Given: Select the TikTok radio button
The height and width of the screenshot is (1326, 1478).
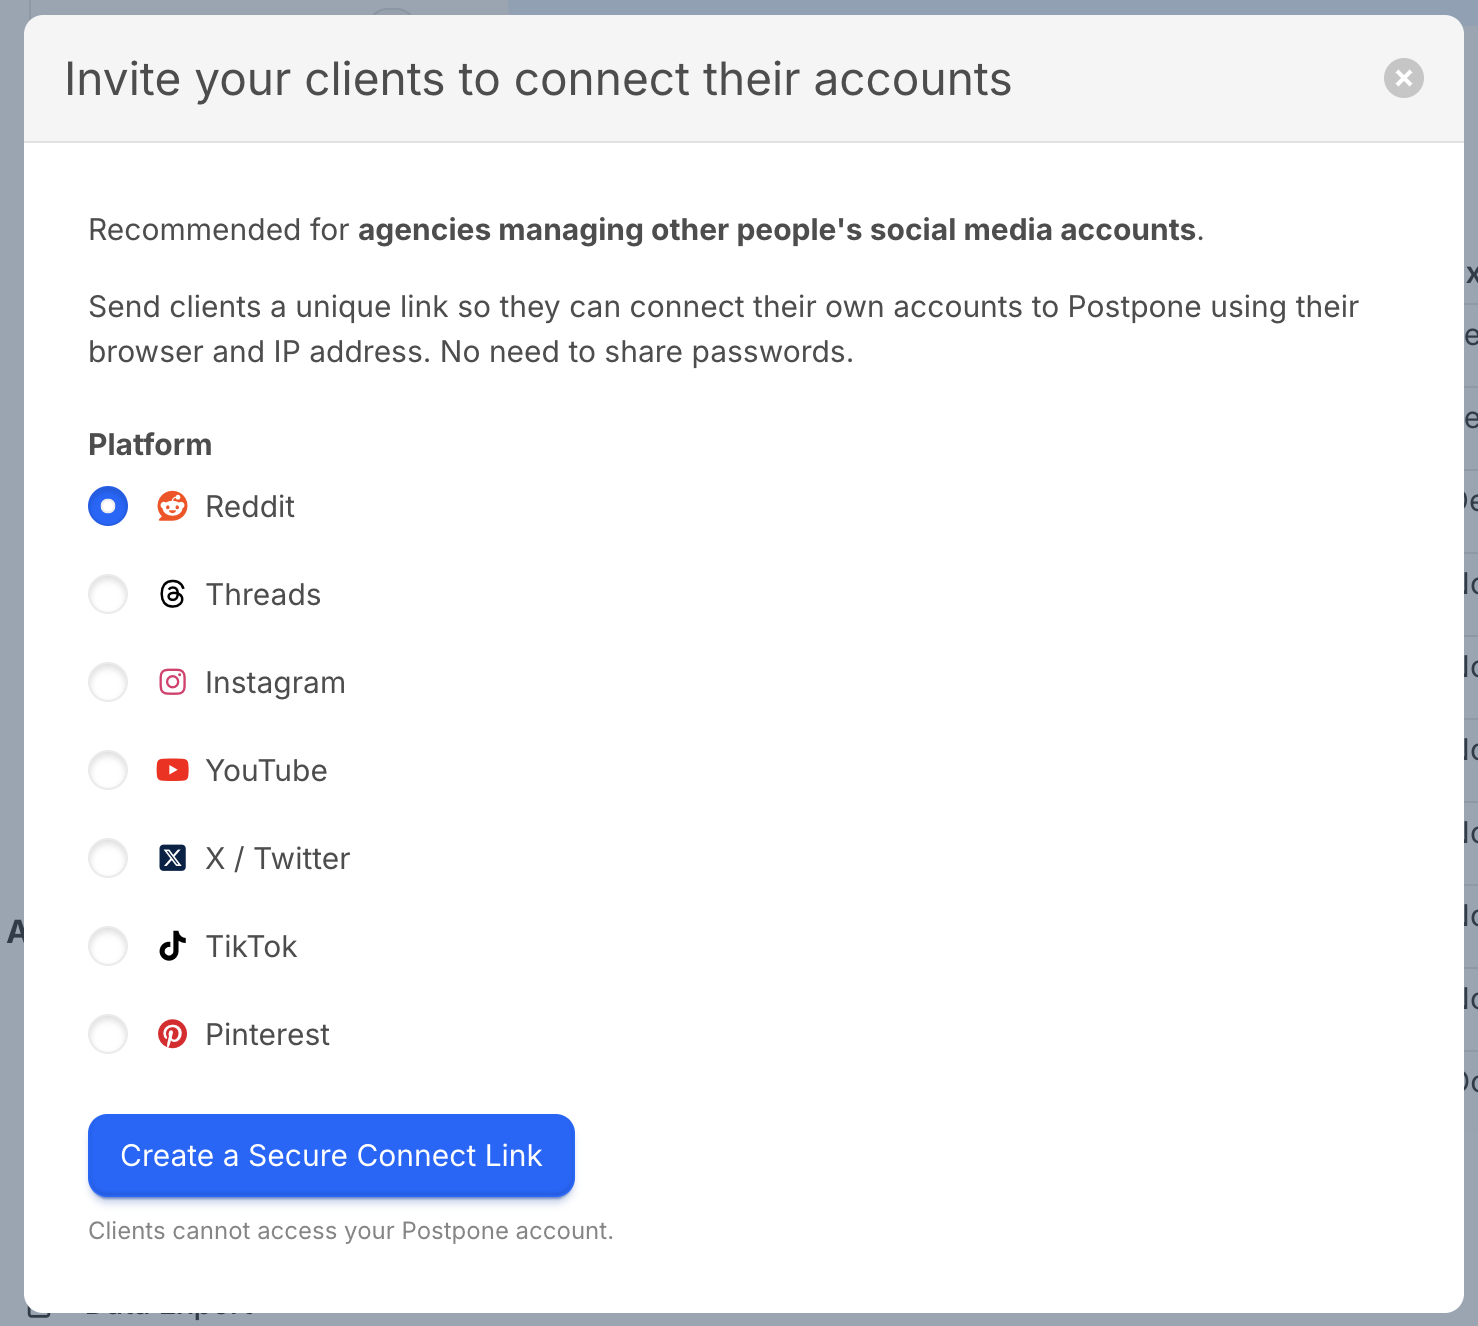Looking at the screenshot, I should pos(107,946).
